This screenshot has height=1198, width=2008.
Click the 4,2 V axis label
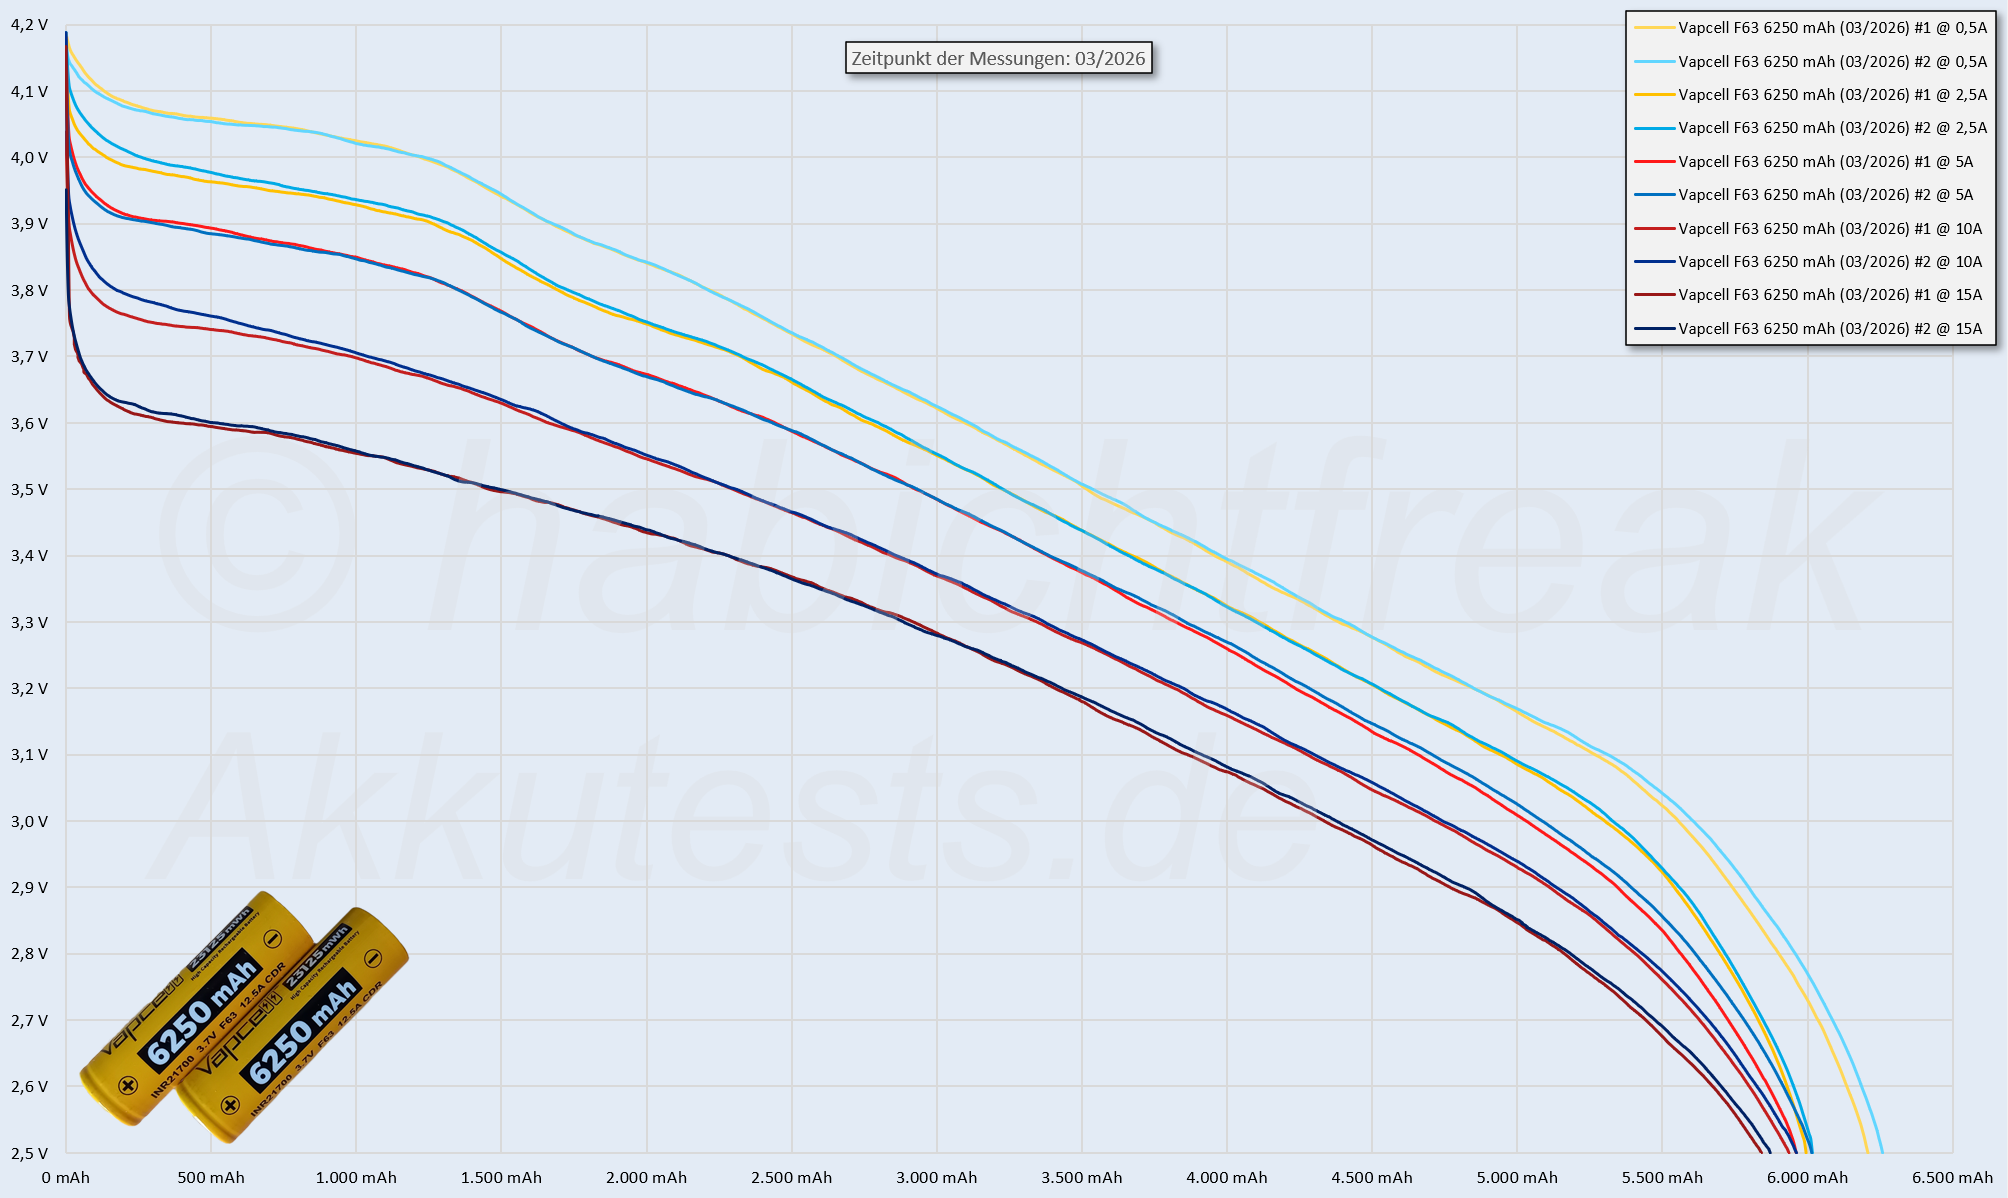[x=29, y=25]
